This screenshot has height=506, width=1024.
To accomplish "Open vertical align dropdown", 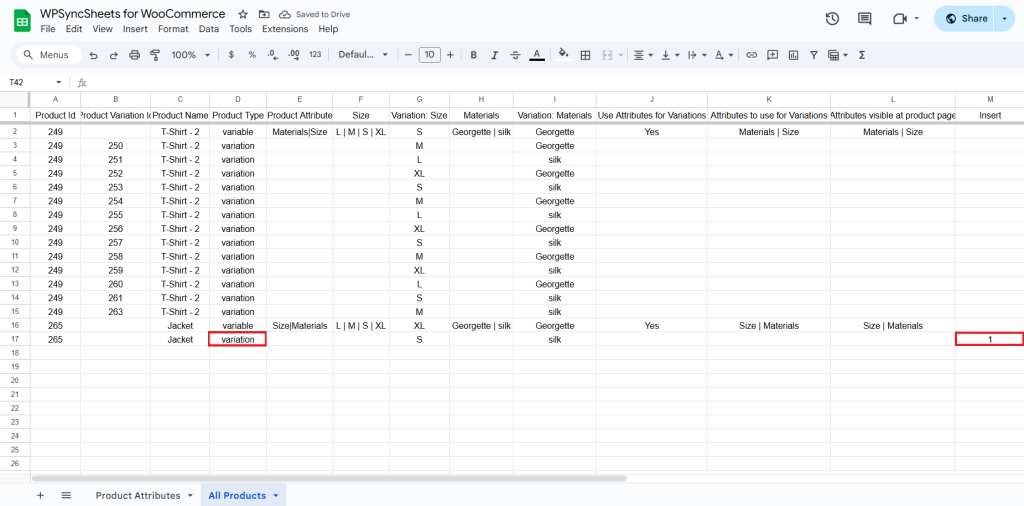I will click(x=671, y=55).
